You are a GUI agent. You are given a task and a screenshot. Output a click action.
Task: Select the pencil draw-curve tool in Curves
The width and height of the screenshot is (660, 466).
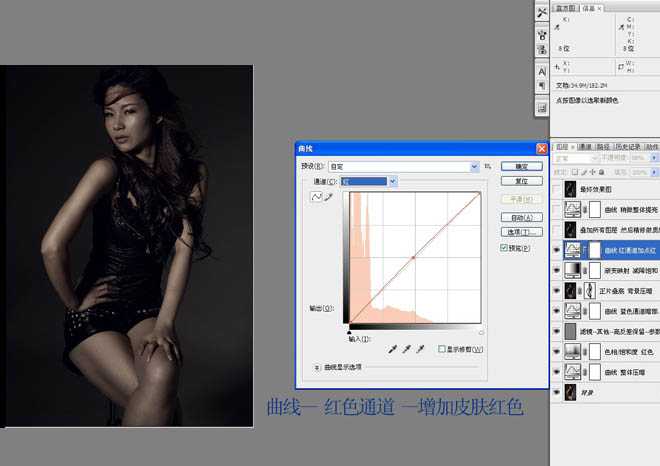coord(329,197)
